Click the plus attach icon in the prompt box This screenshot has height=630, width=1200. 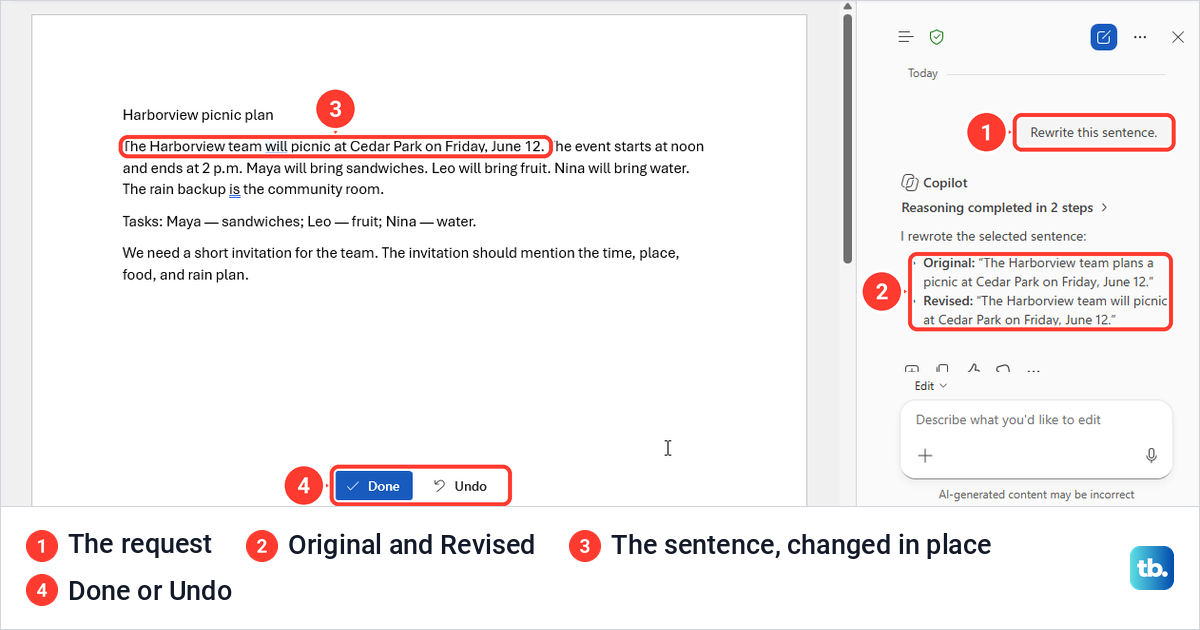(925, 456)
